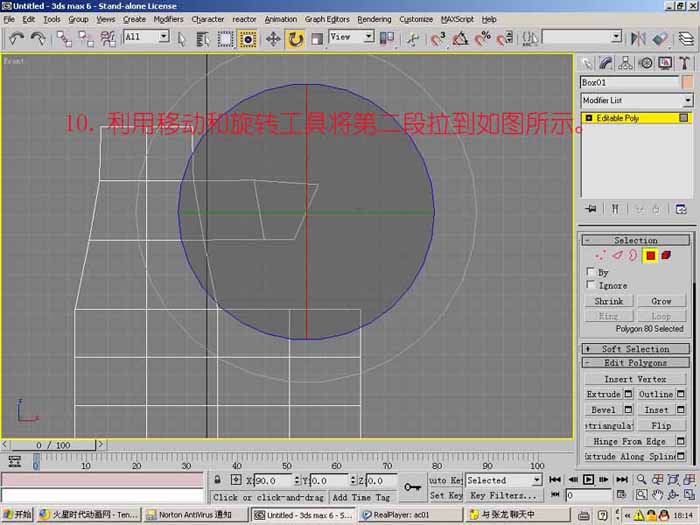Click the Align tool icon
Screen dimensions: 700x525
[660, 39]
